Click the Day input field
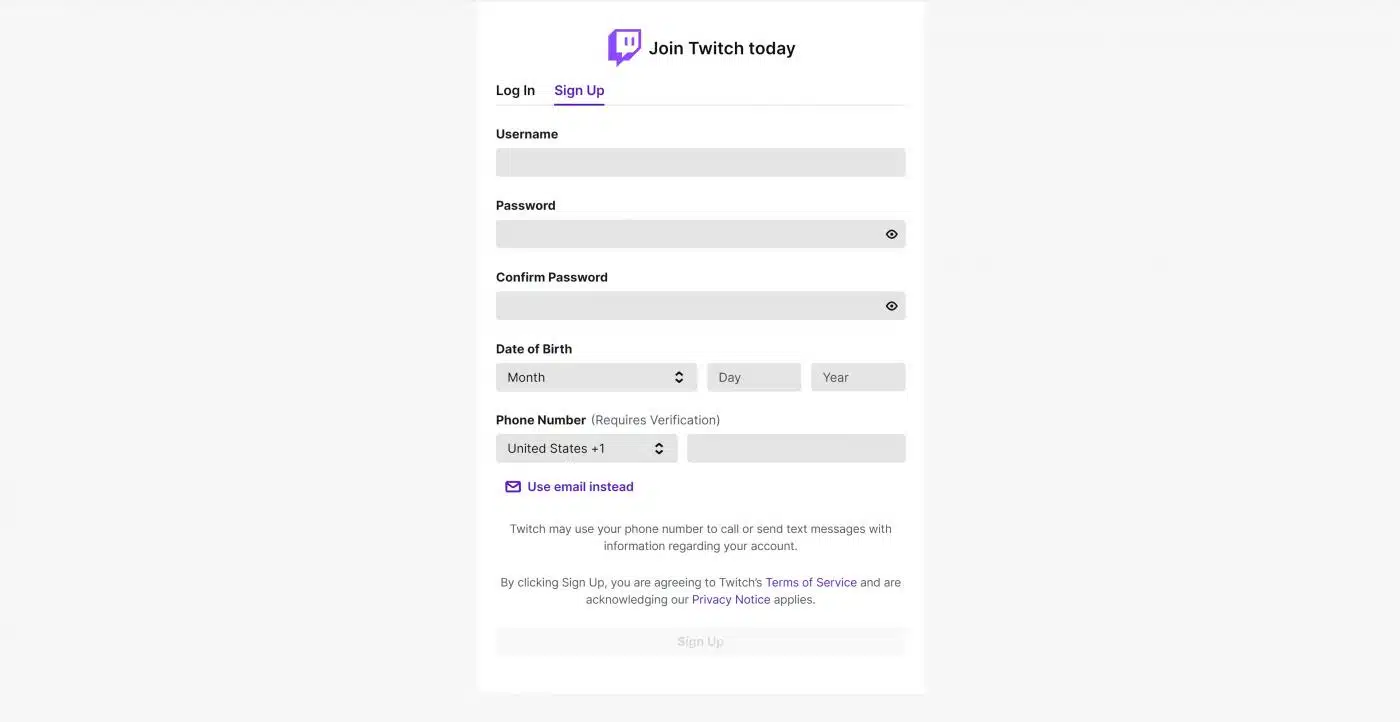 point(753,377)
